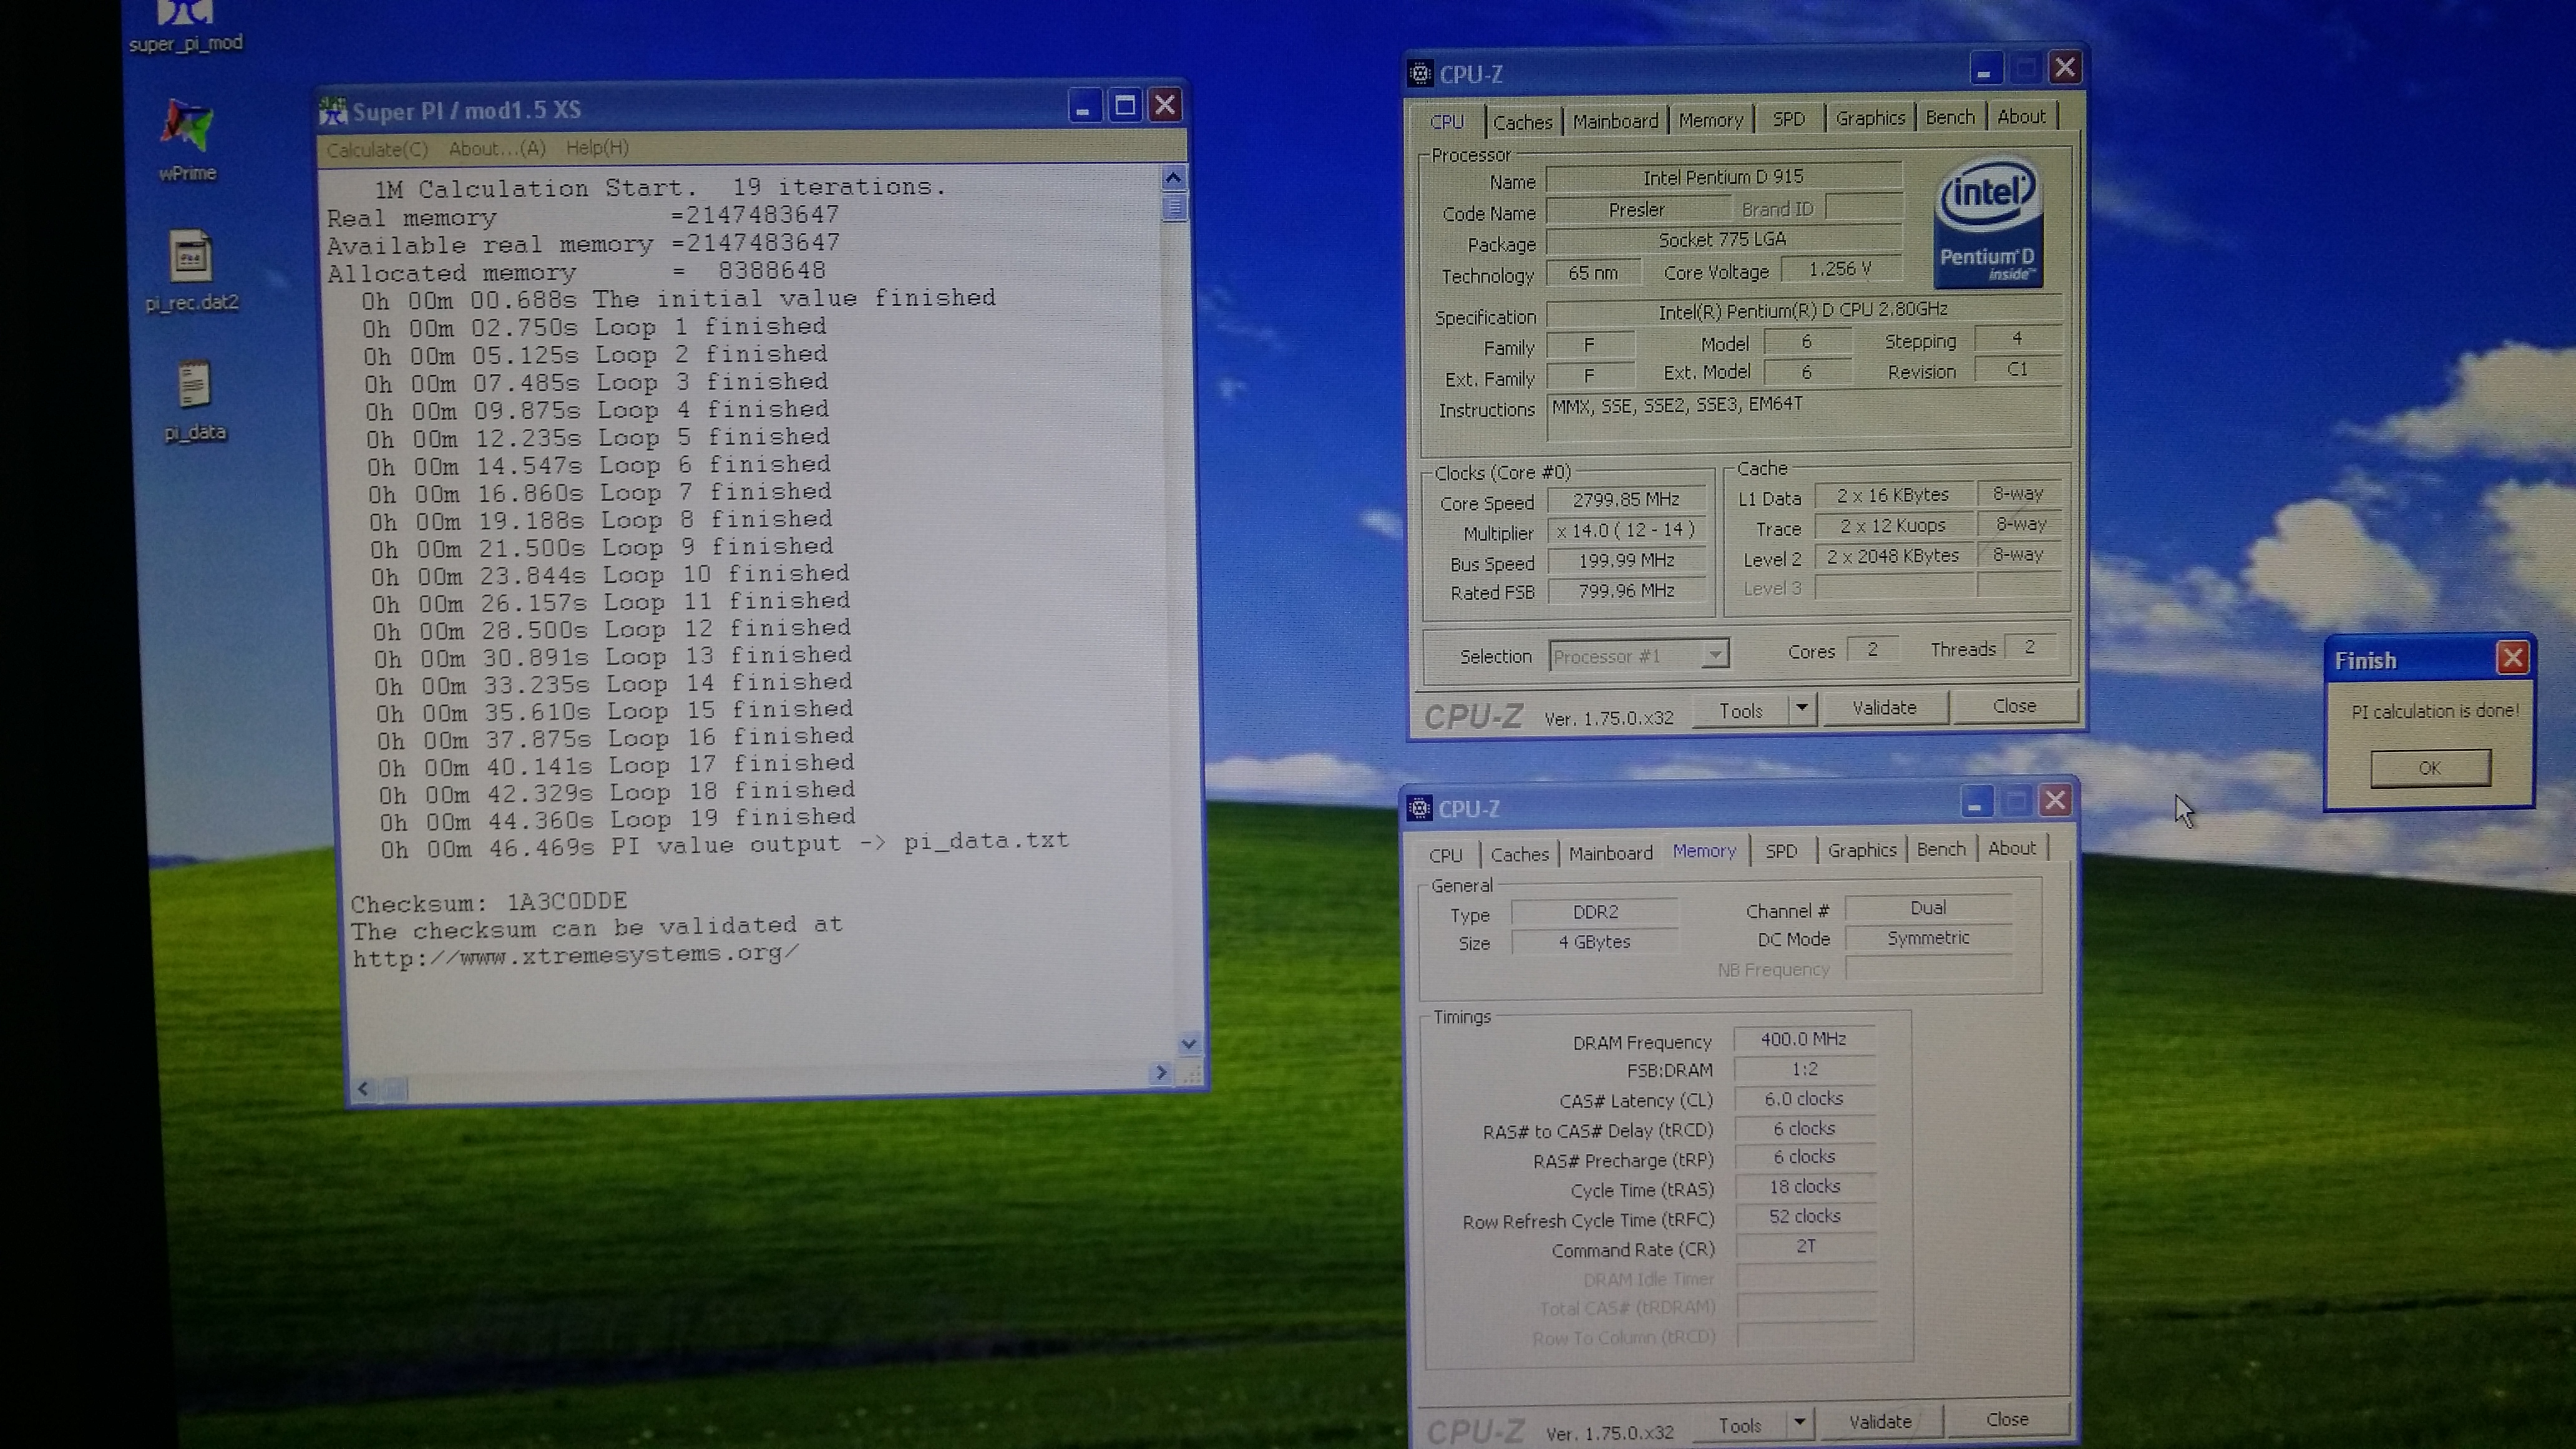Click the Intel Pentium D logo

(1988, 222)
